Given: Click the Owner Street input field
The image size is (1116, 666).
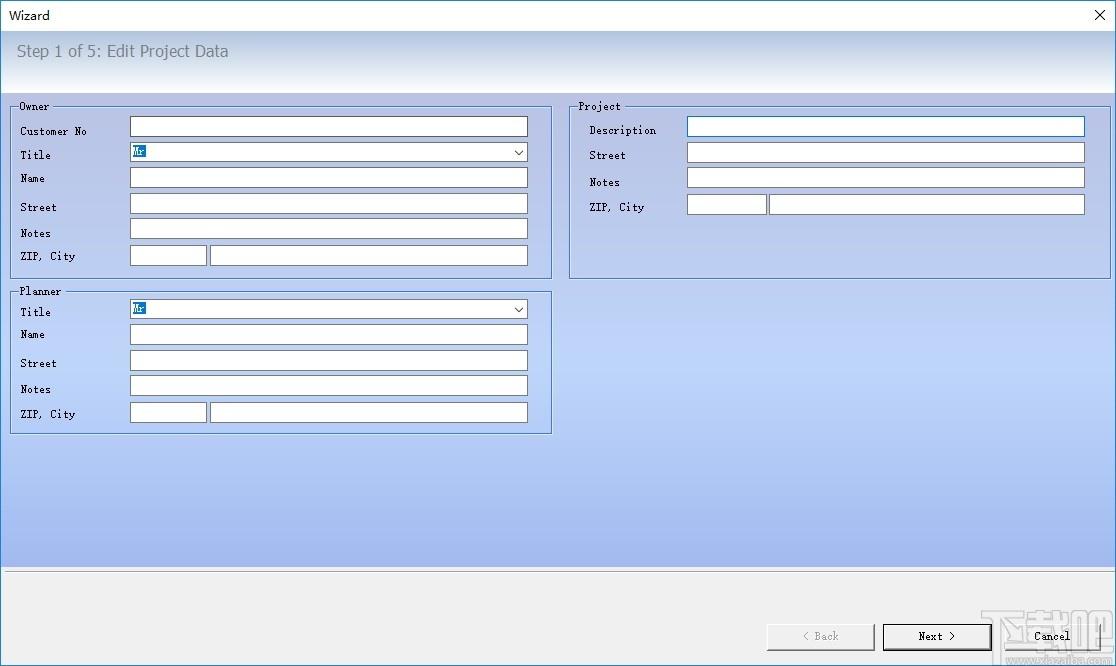Looking at the screenshot, I should tap(329, 204).
